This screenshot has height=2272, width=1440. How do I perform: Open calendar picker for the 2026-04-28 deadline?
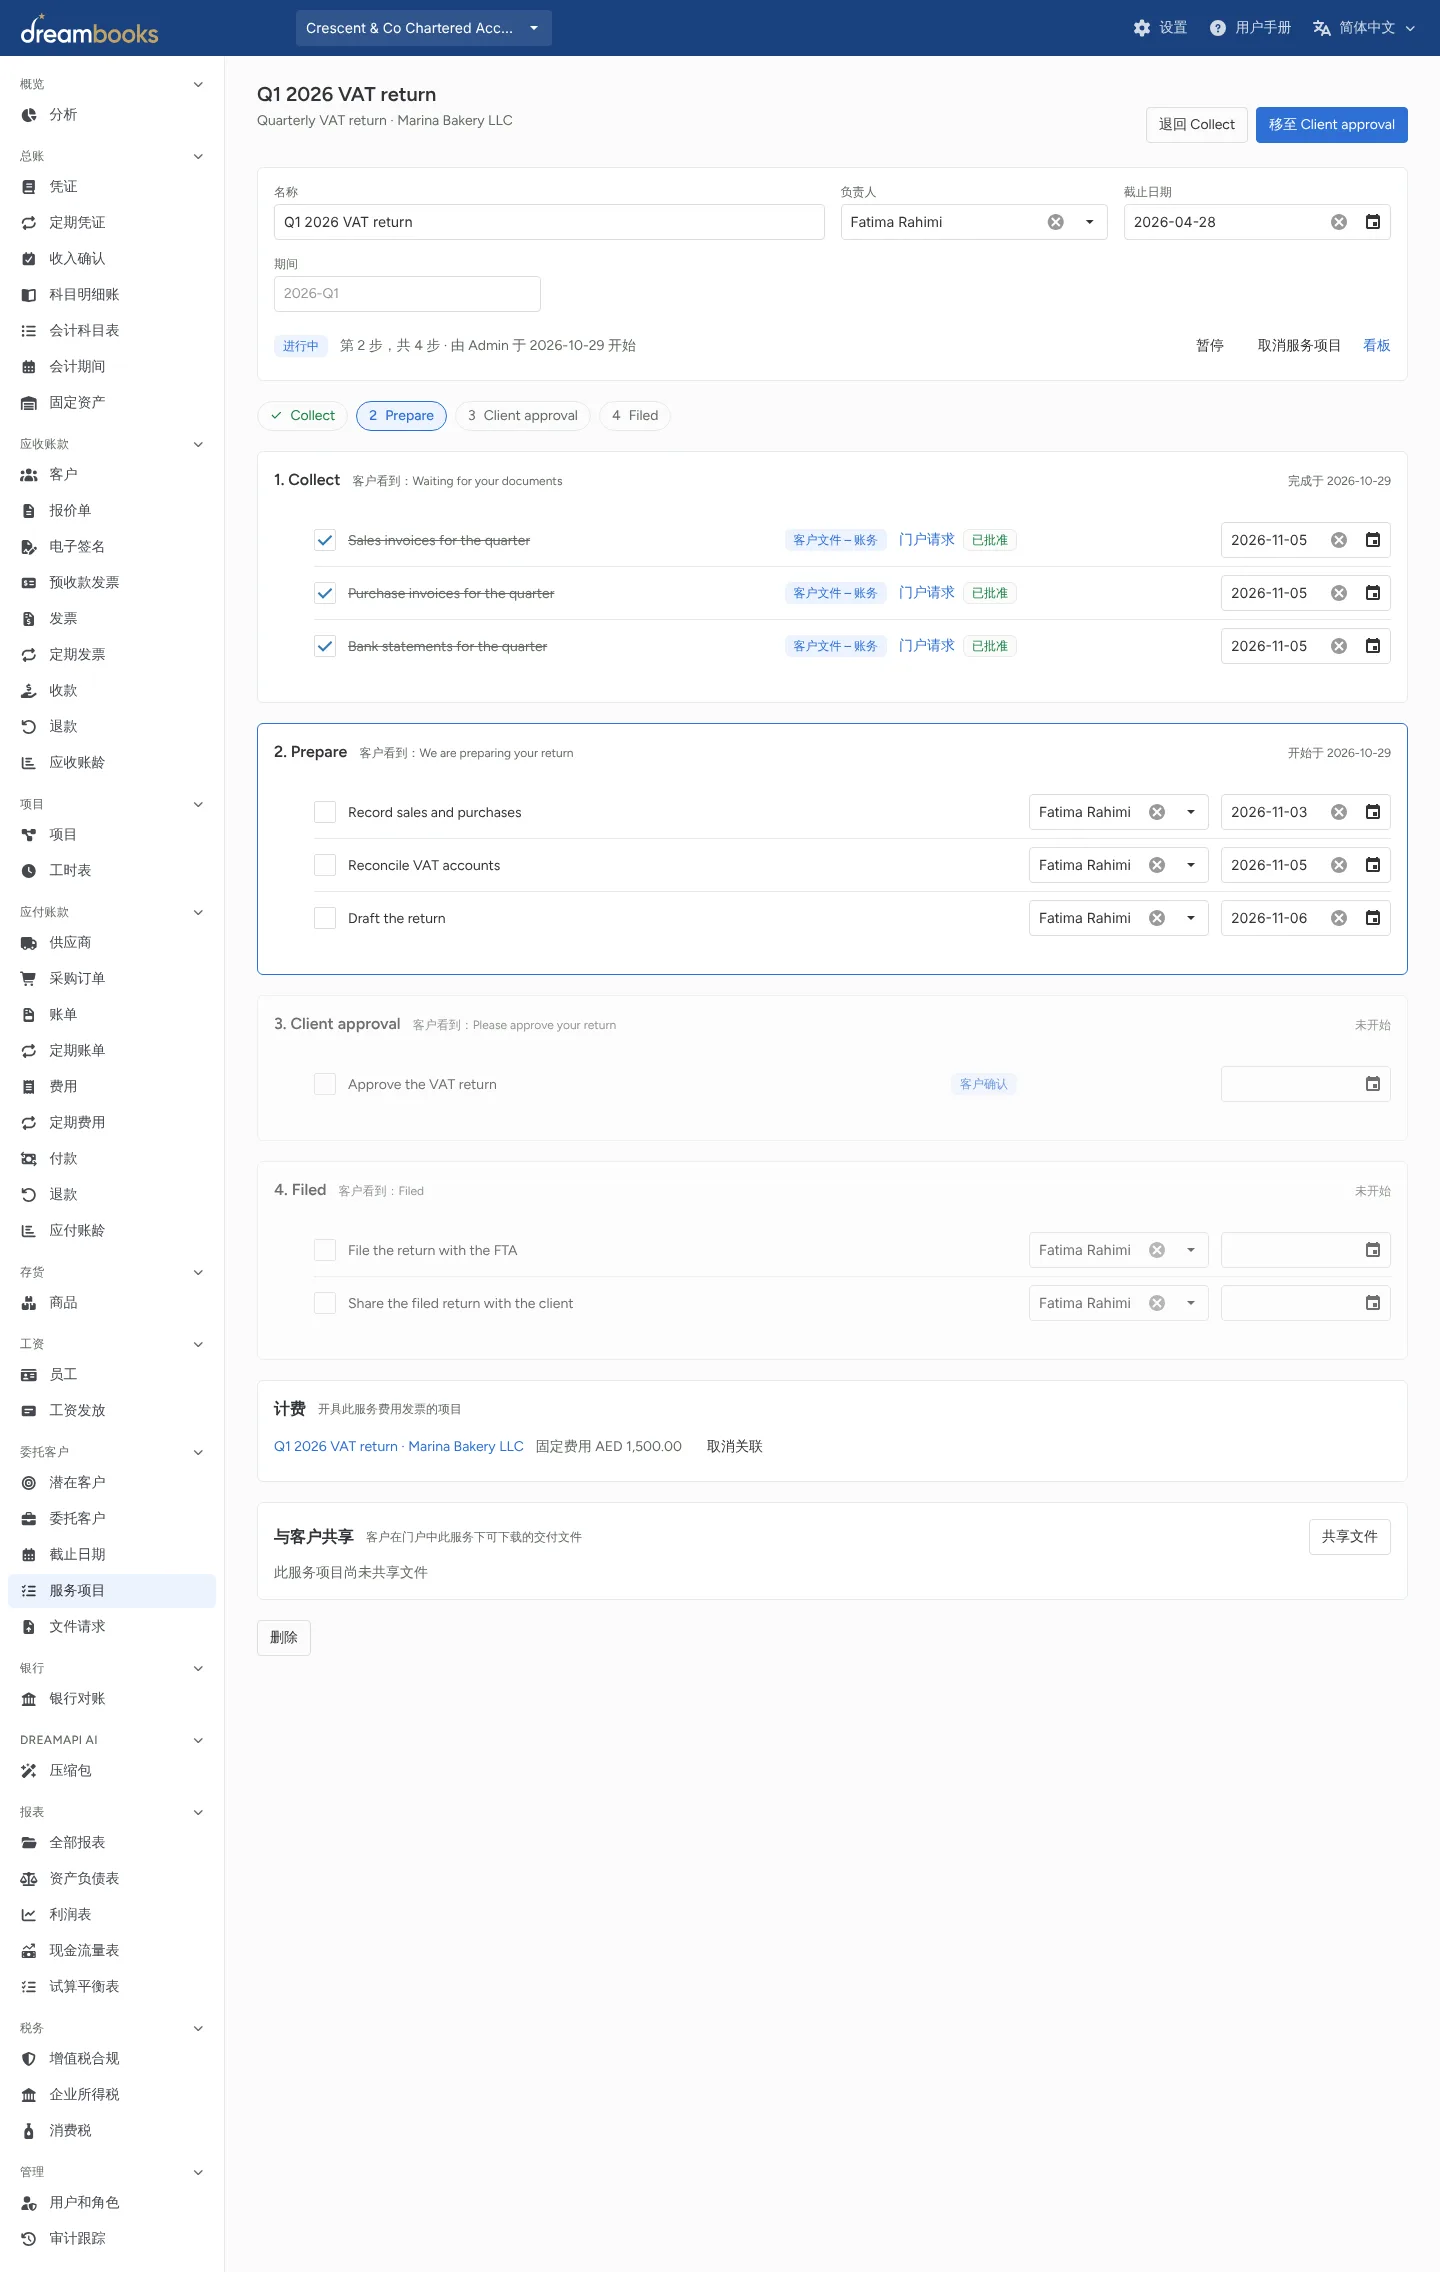pyautogui.click(x=1373, y=222)
